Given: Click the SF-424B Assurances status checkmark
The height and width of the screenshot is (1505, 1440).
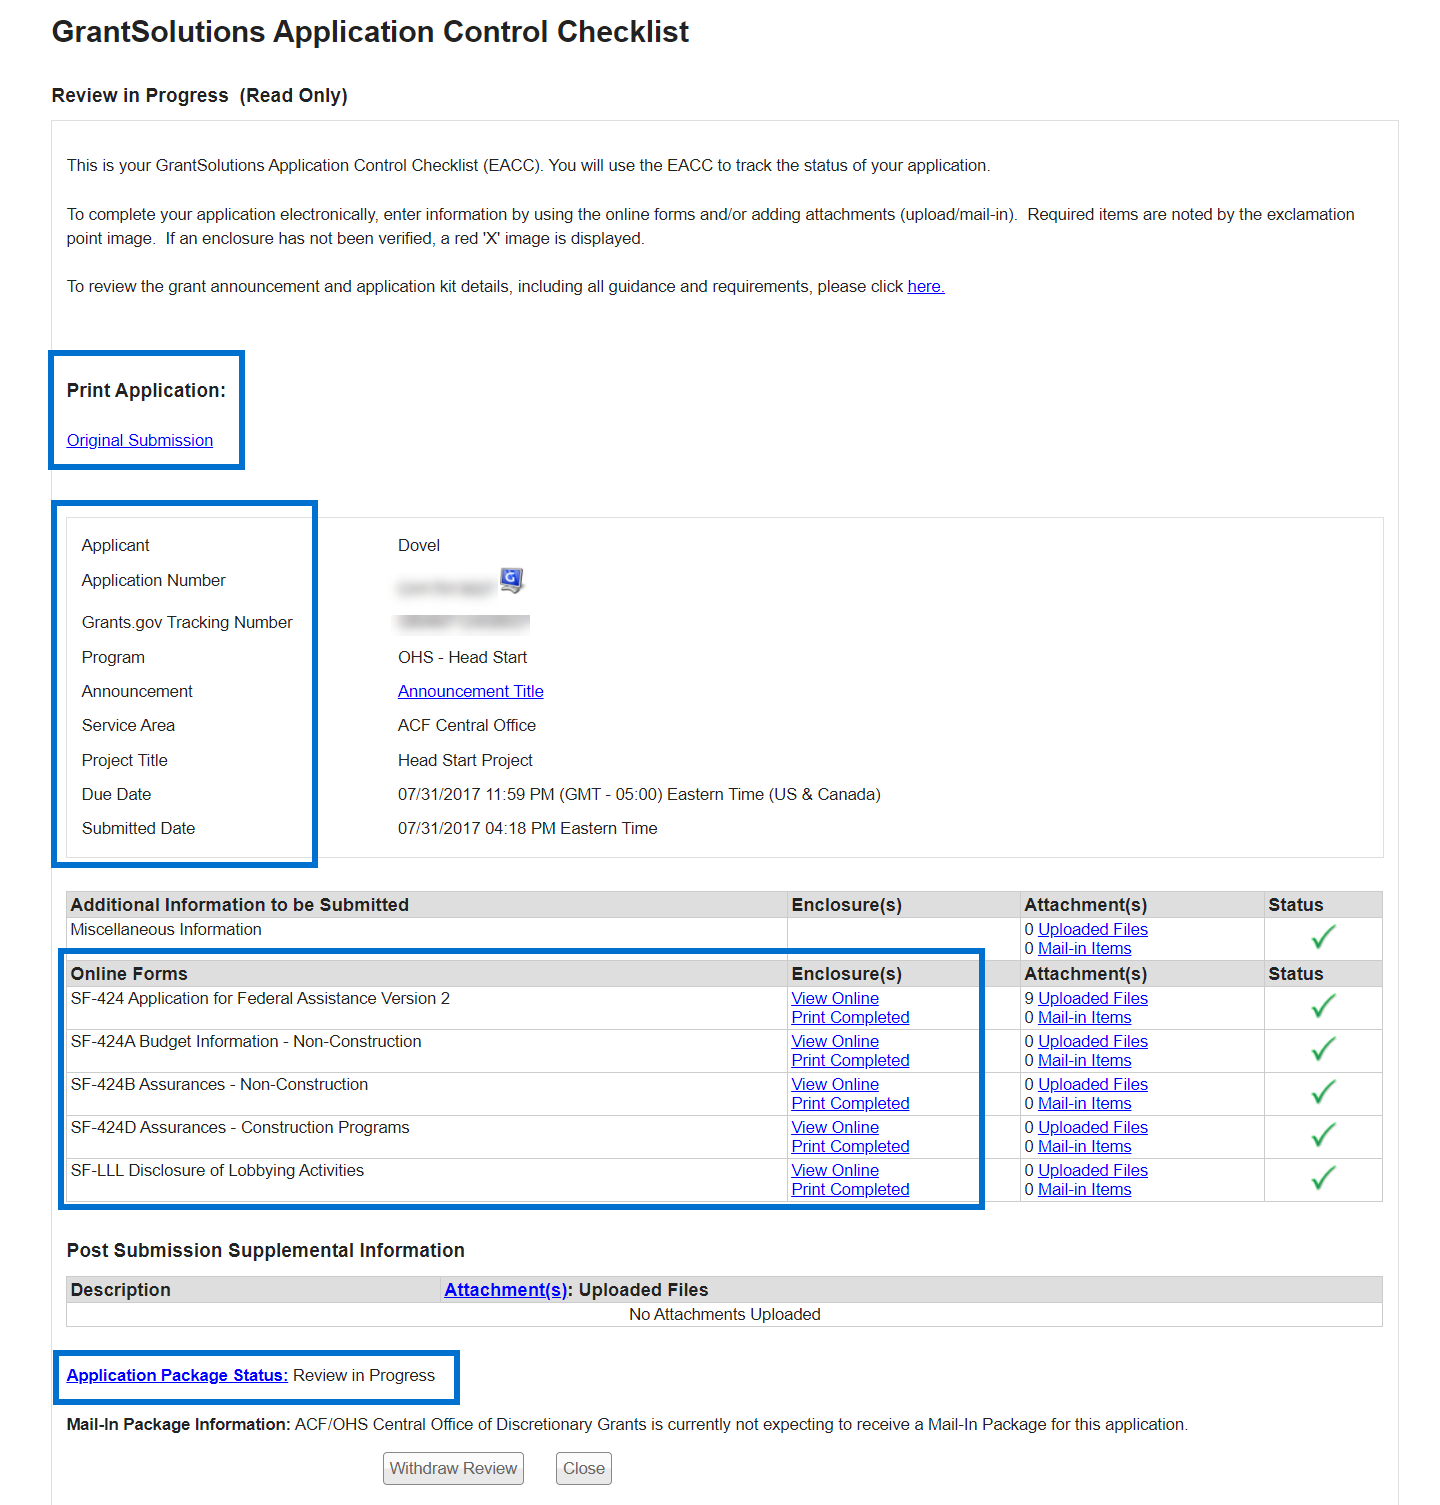Looking at the screenshot, I should (x=1323, y=1093).
